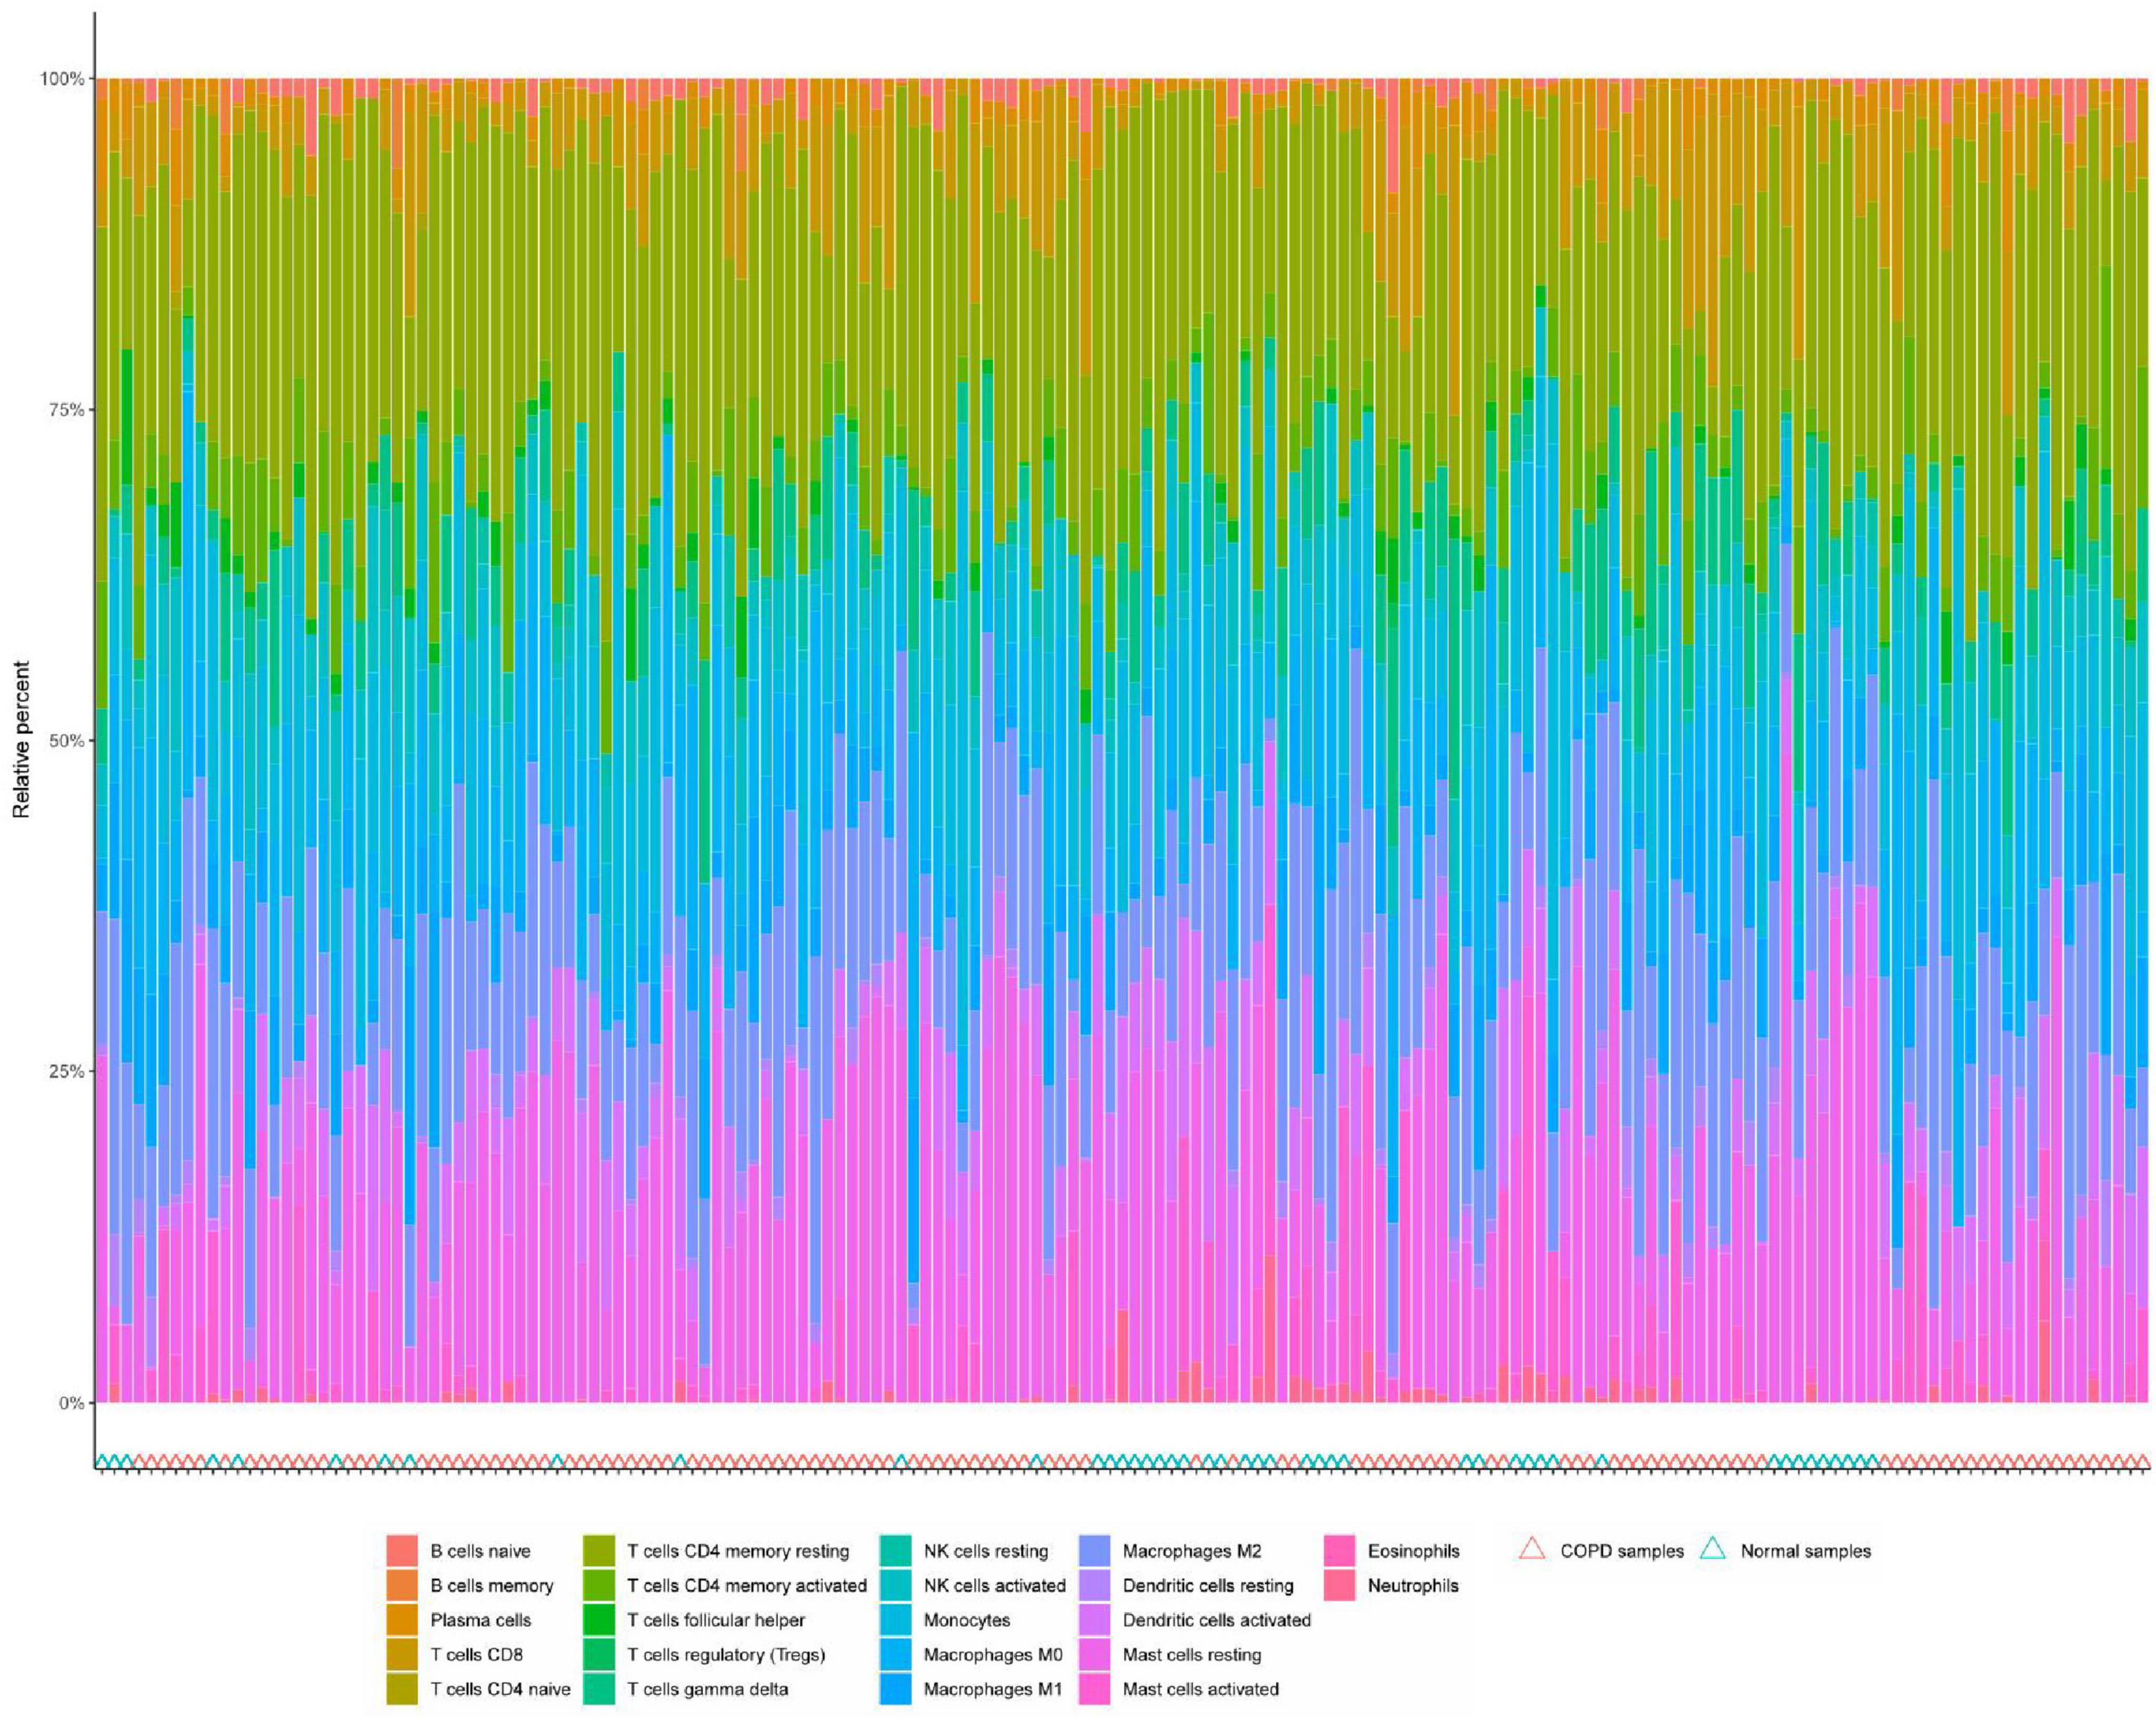Screen dimensions: 2156x1721
Task: Click the 'Normal samples' legend text
Action: pos(1805,1551)
